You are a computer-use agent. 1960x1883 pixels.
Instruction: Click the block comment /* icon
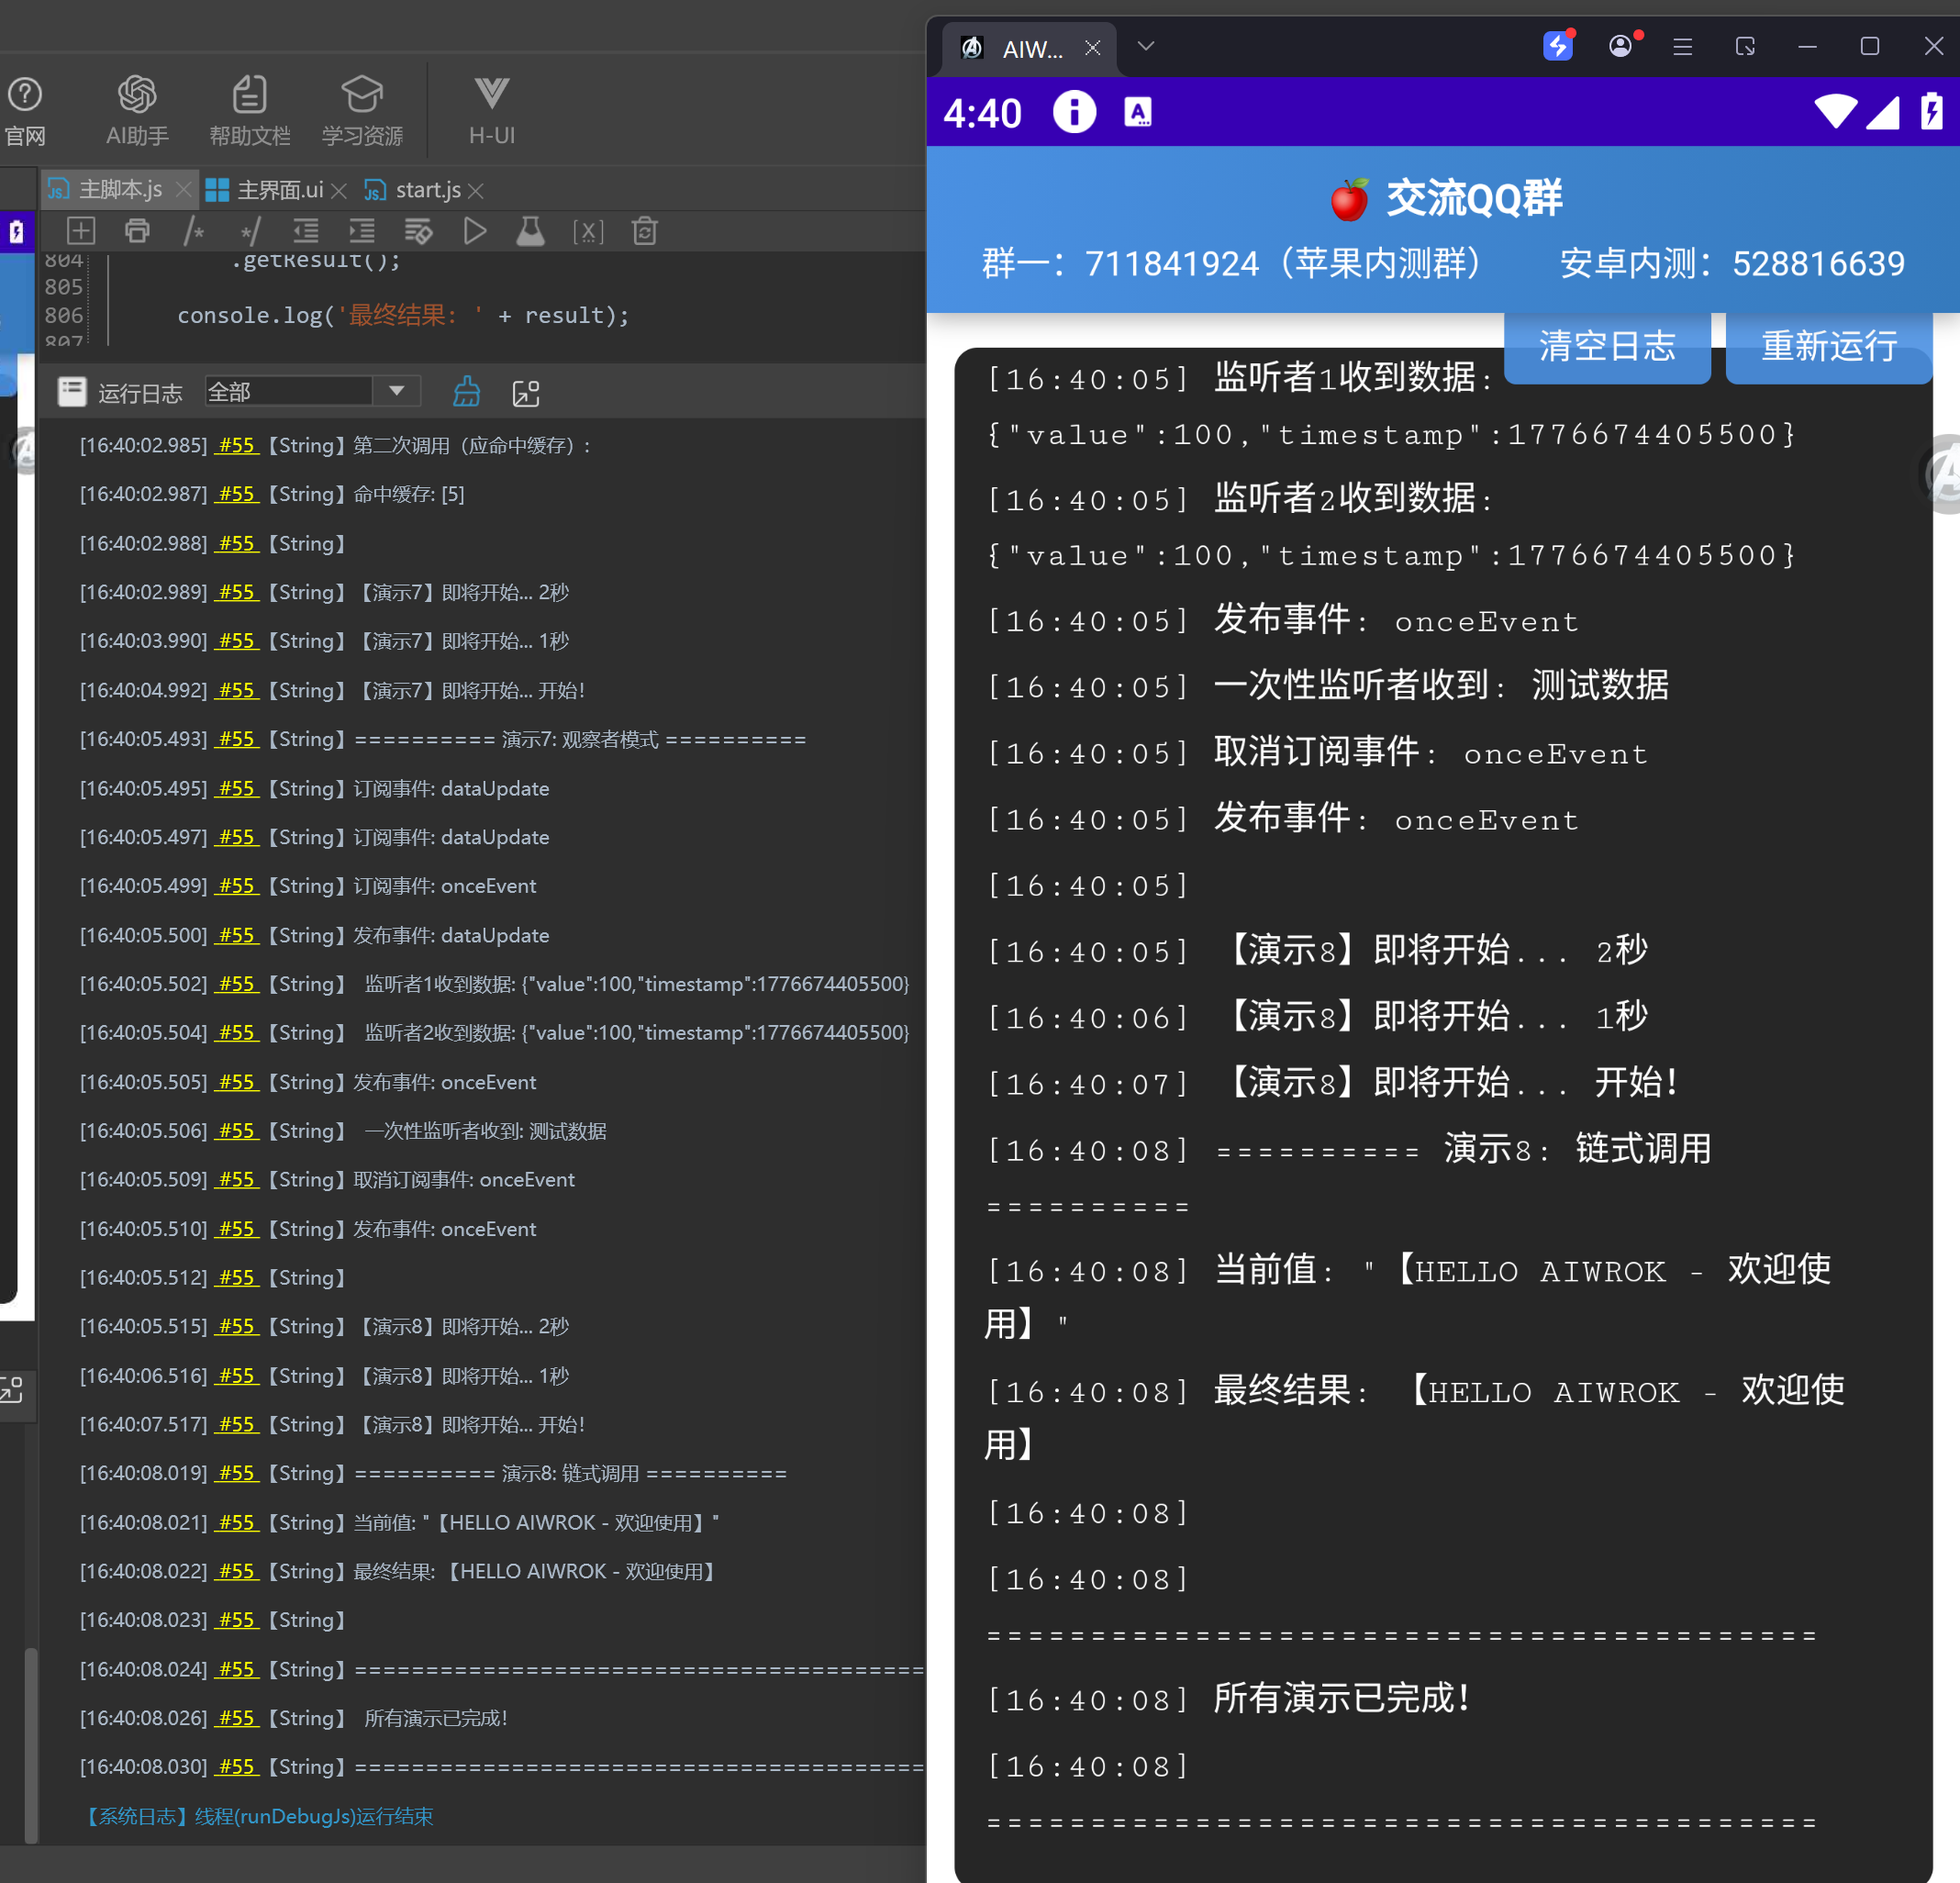coord(194,232)
